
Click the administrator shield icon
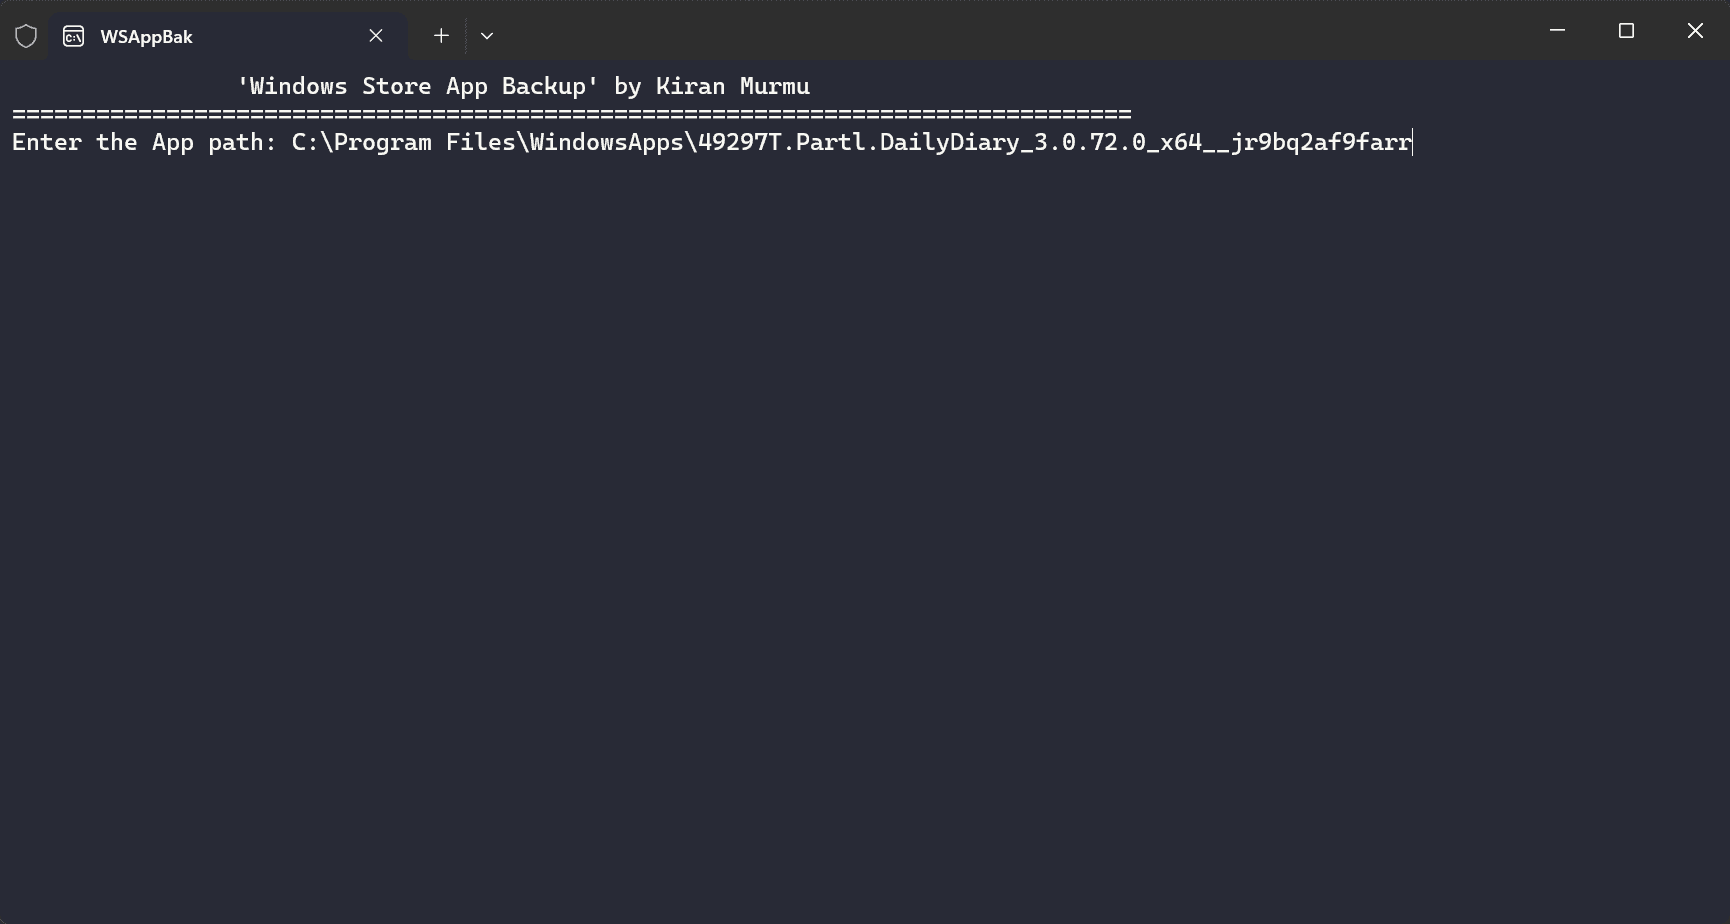pyautogui.click(x=26, y=37)
